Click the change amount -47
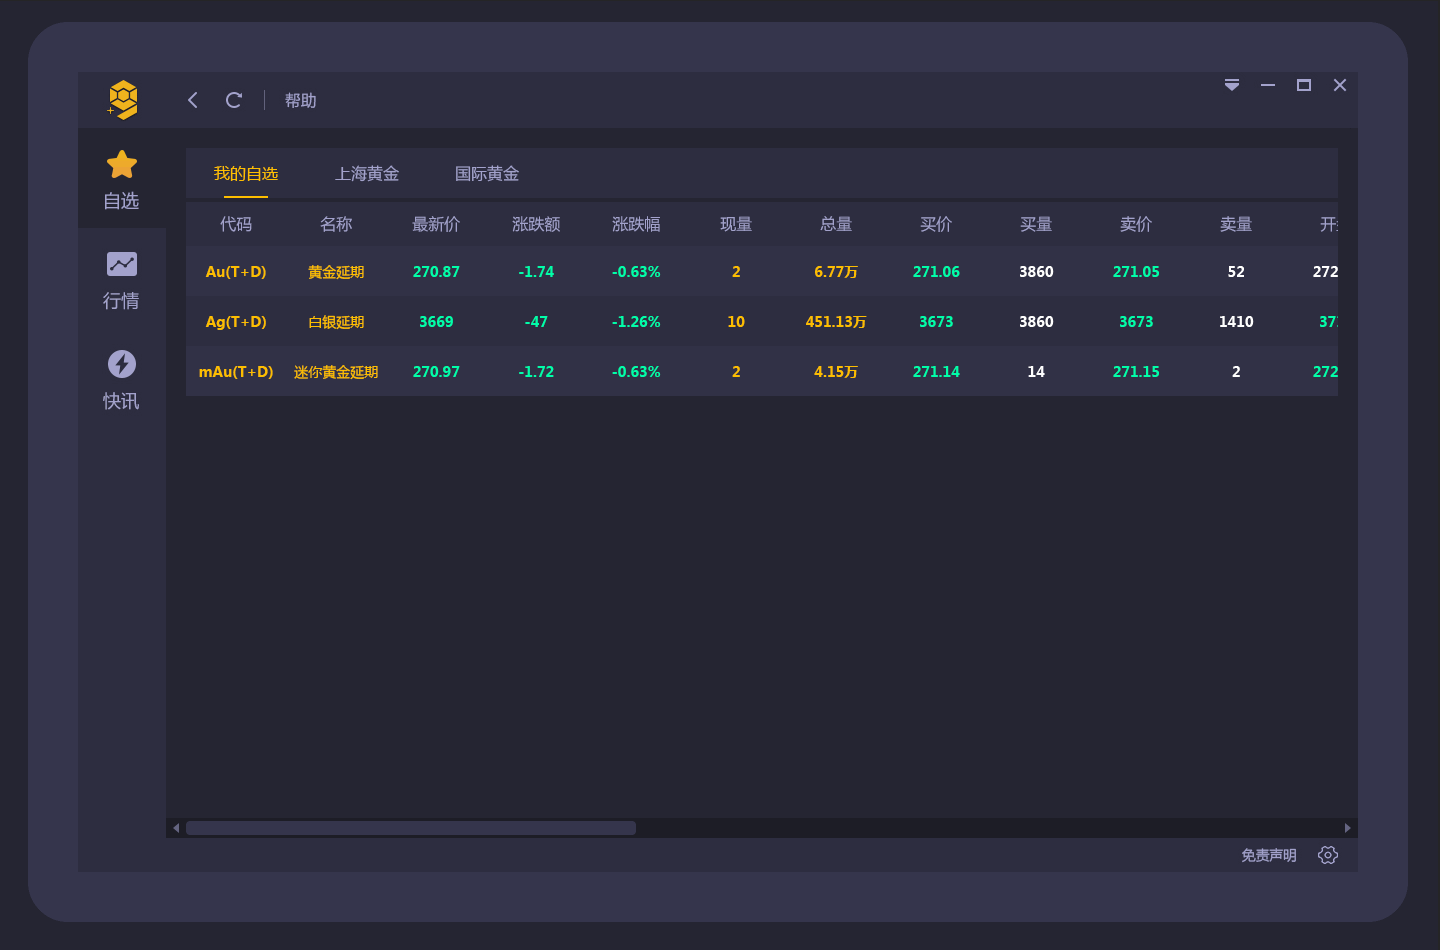 pos(536,322)
